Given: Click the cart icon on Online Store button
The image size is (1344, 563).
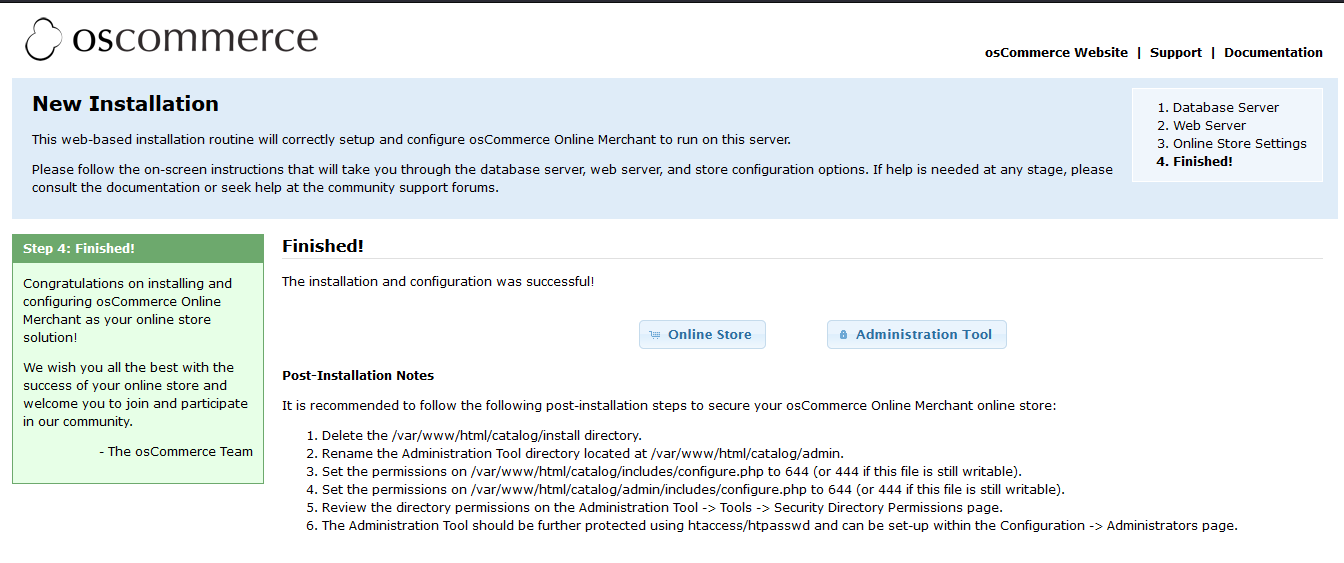Looking at the screenshot, I should click(x=655, y=335).
